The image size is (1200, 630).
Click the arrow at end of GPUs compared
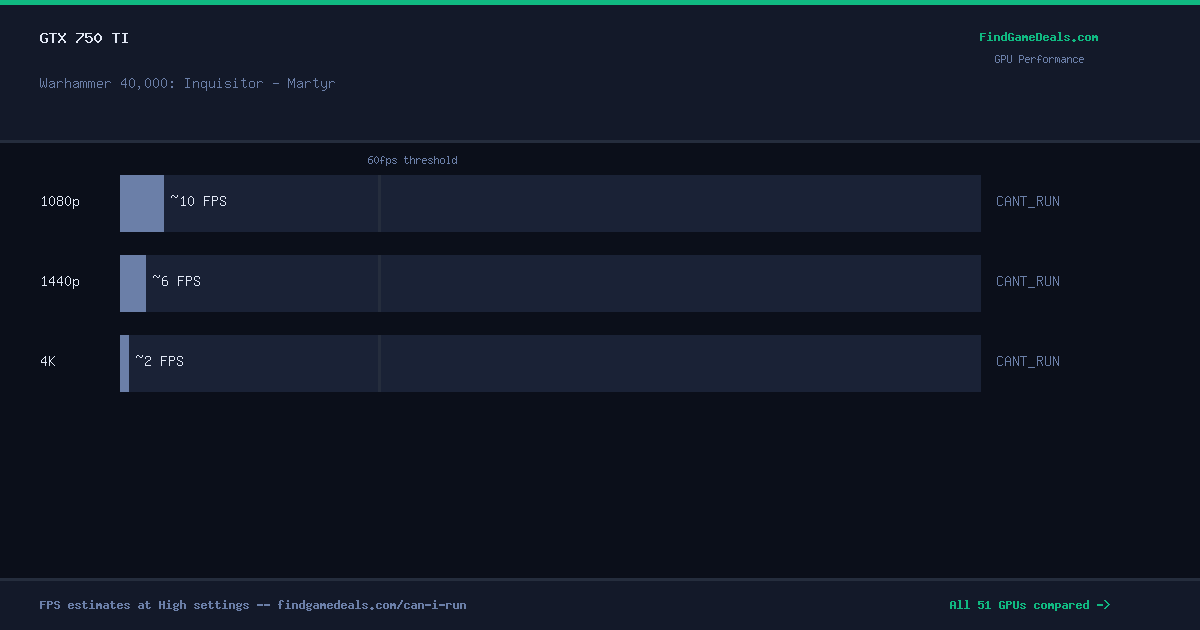pos(1103,605)
